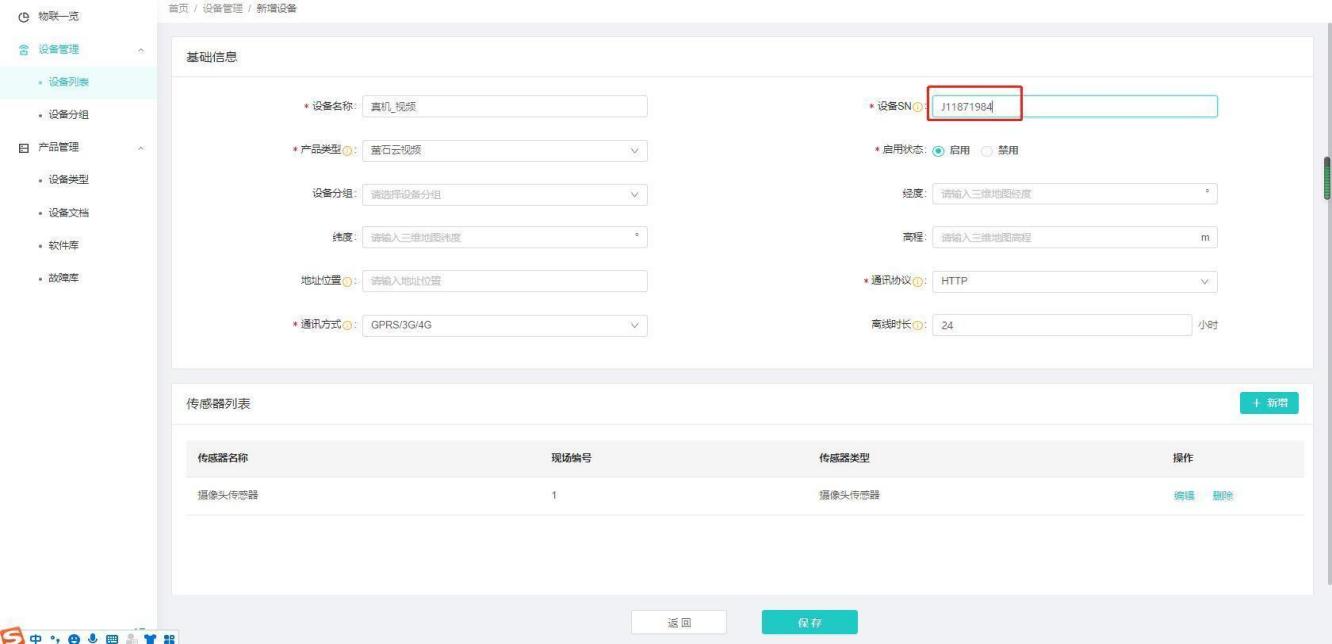This screenshot has height=644, width=1332.
Task: Click the info icon beside 离线时长
Action: tap(918, 326)
